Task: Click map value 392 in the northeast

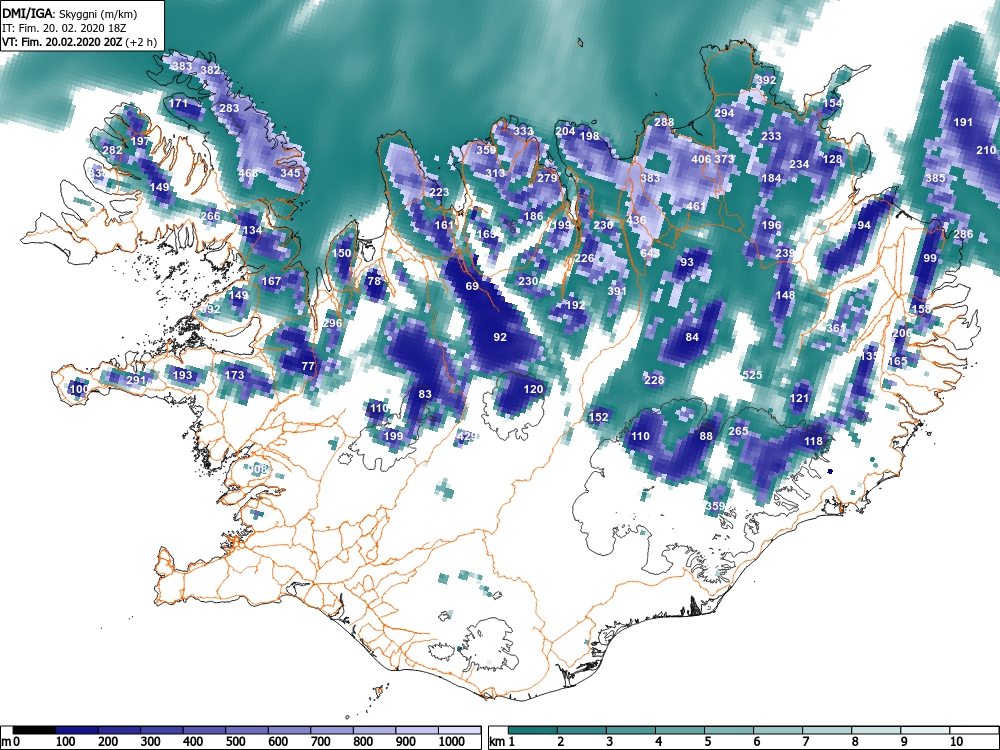Action: tap(766, 80)
